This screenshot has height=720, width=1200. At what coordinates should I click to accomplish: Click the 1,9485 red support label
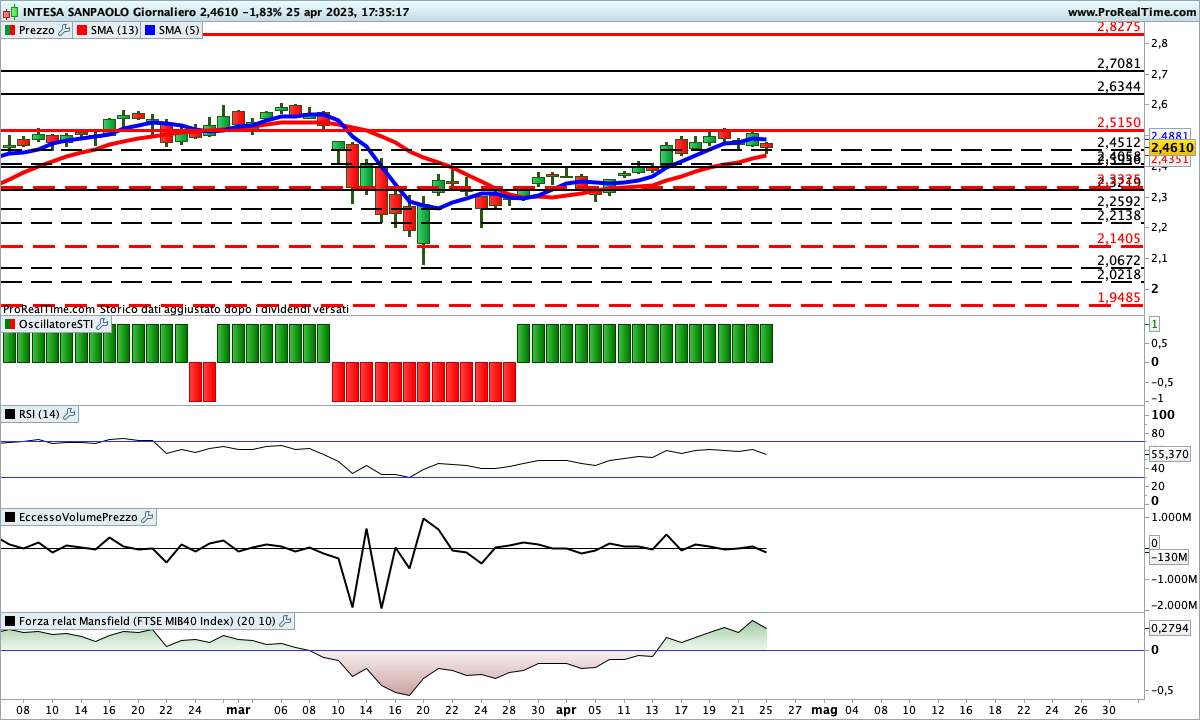[1119, 298]
